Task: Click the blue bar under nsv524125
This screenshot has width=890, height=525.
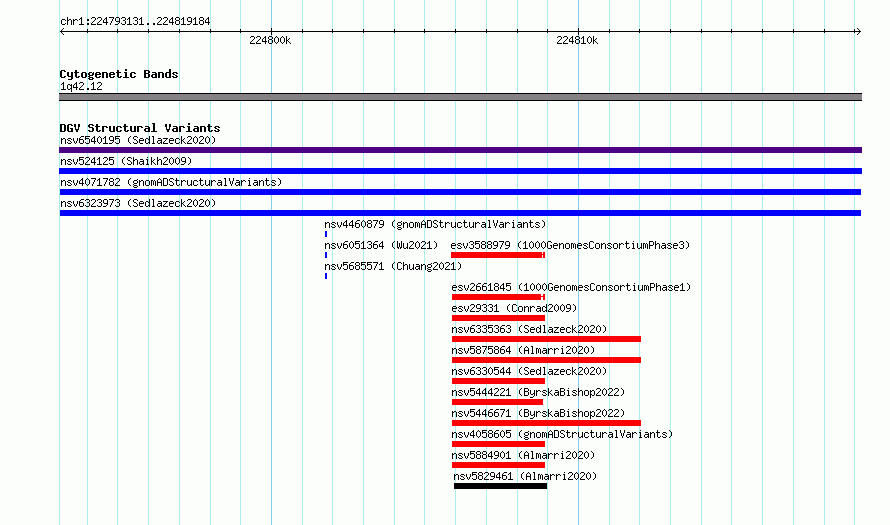Action: pyautogui.click(x=460, y=171)
